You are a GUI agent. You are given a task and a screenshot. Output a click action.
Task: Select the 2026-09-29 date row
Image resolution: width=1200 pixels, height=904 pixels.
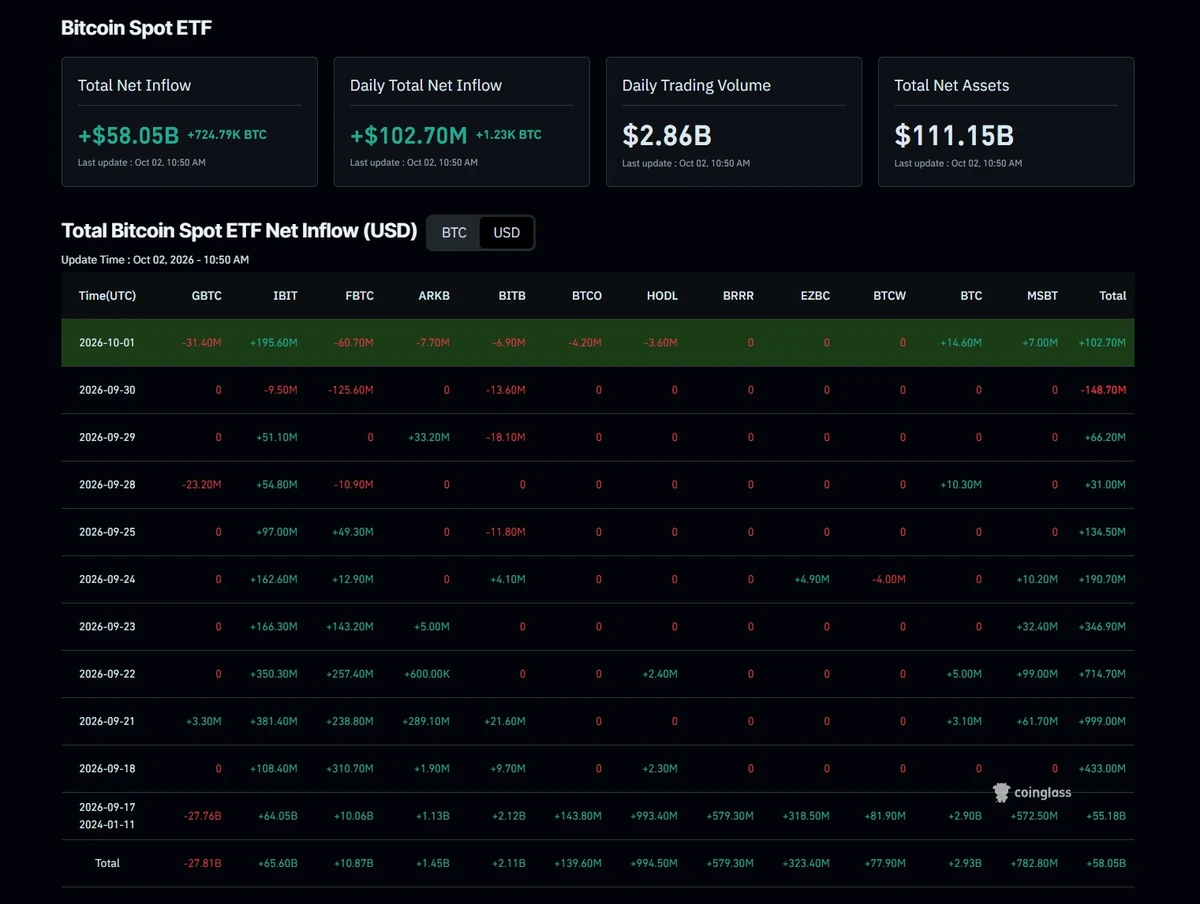(598, 437)
